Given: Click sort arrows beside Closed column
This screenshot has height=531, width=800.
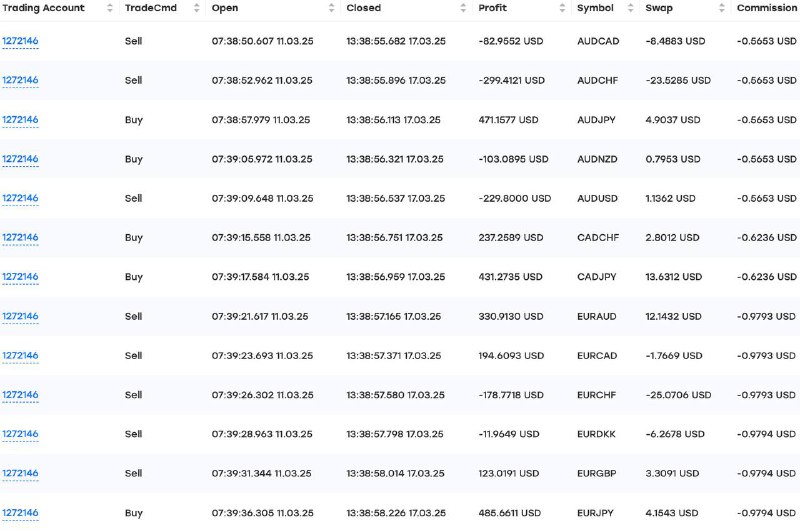Looking at the screenshot, I should (463, 8).
